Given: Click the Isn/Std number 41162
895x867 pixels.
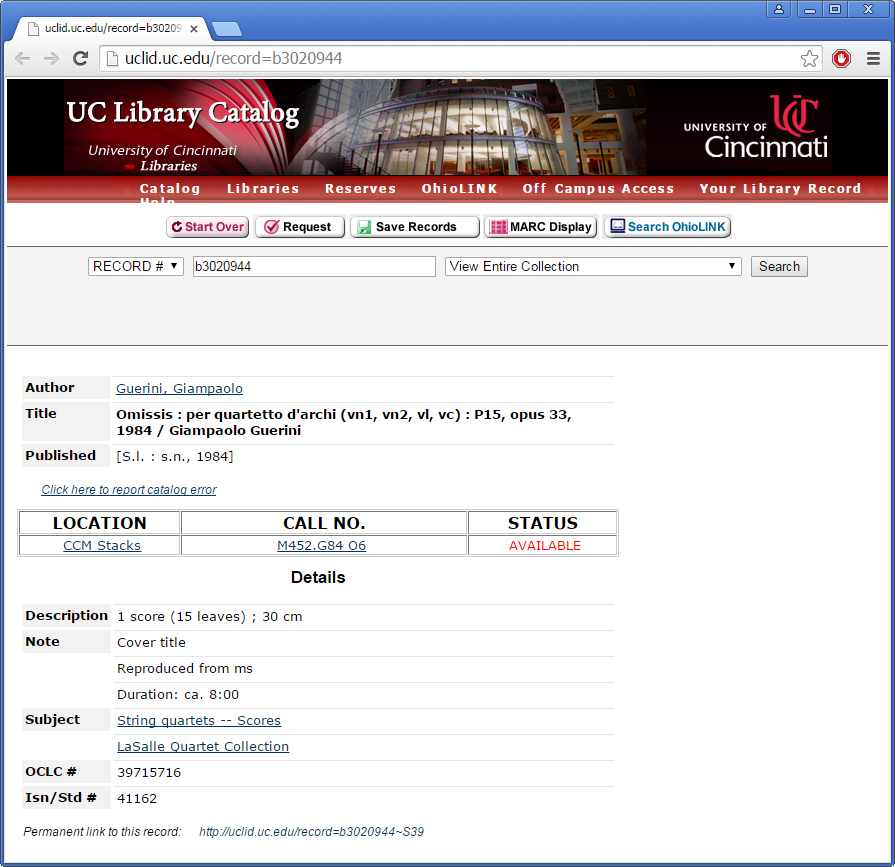Looking at the screenshot, I should pyautogui.click(x=137, y=799).
